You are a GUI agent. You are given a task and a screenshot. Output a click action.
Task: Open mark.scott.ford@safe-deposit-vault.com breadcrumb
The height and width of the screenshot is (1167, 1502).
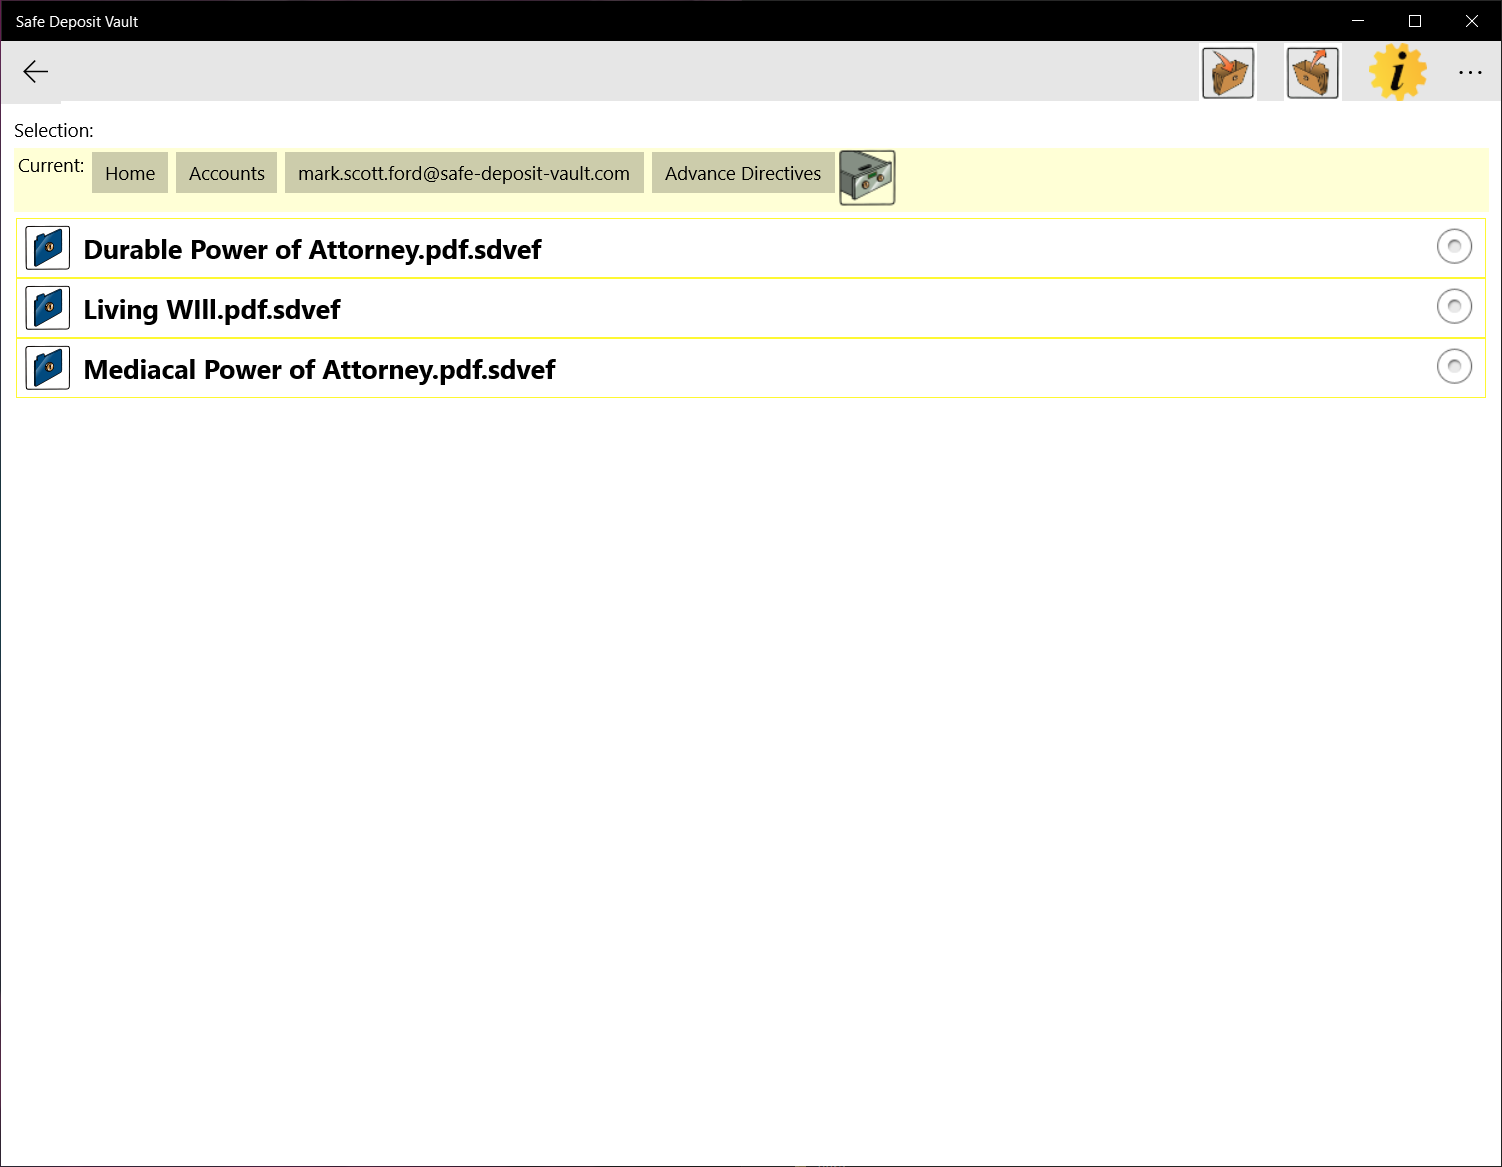tap(464, 173)
